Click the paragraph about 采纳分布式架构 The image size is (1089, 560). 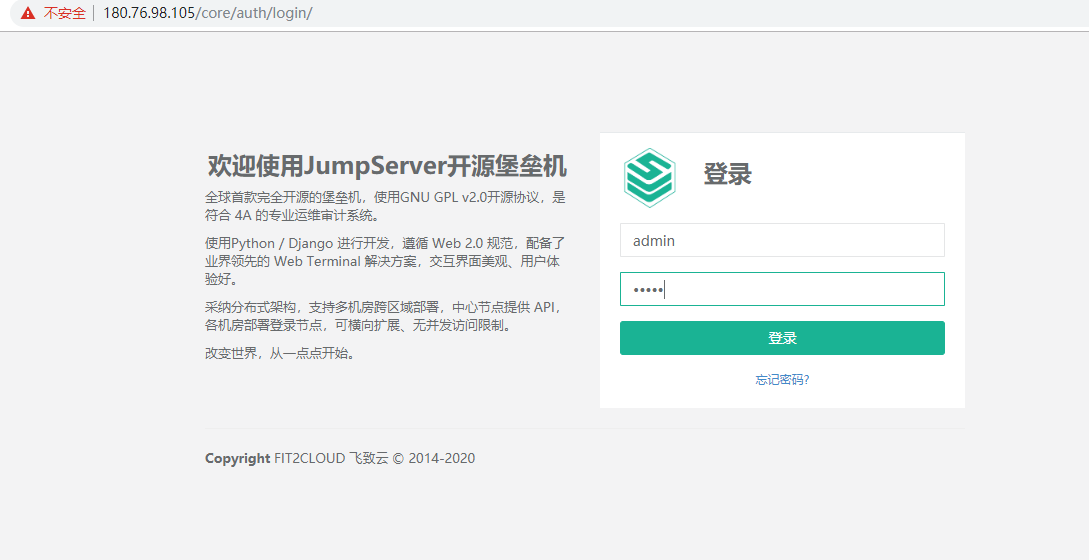[384, 316]
